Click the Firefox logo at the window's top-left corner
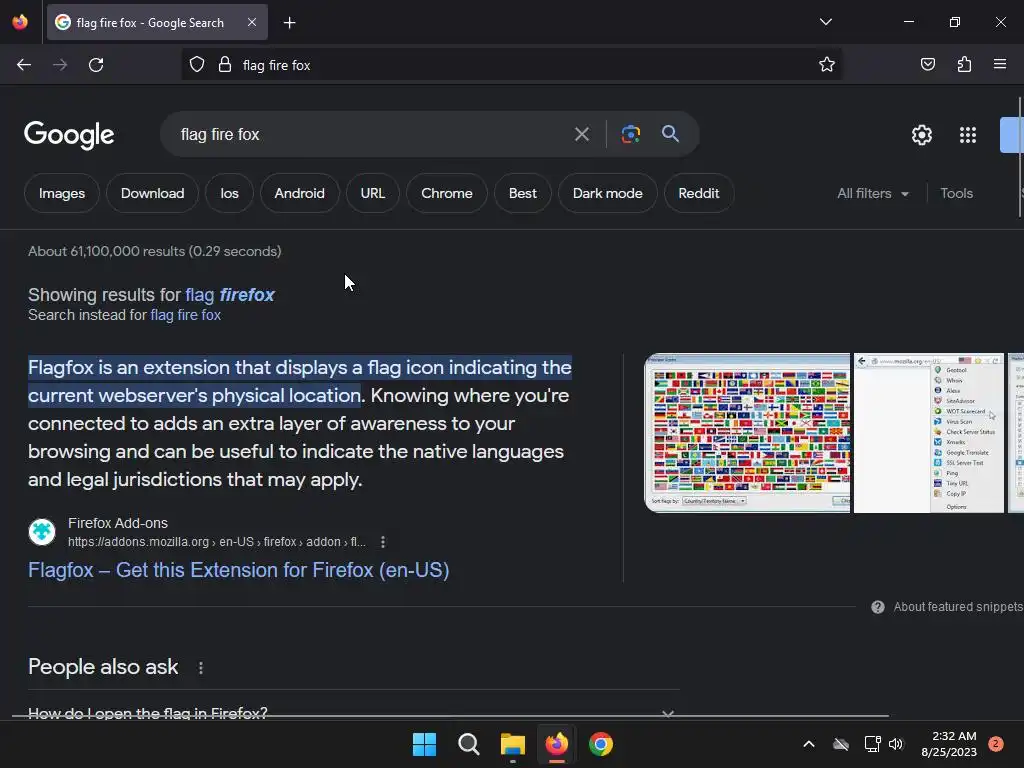Viewport: 1024px width, 768px height. [20, 22]
